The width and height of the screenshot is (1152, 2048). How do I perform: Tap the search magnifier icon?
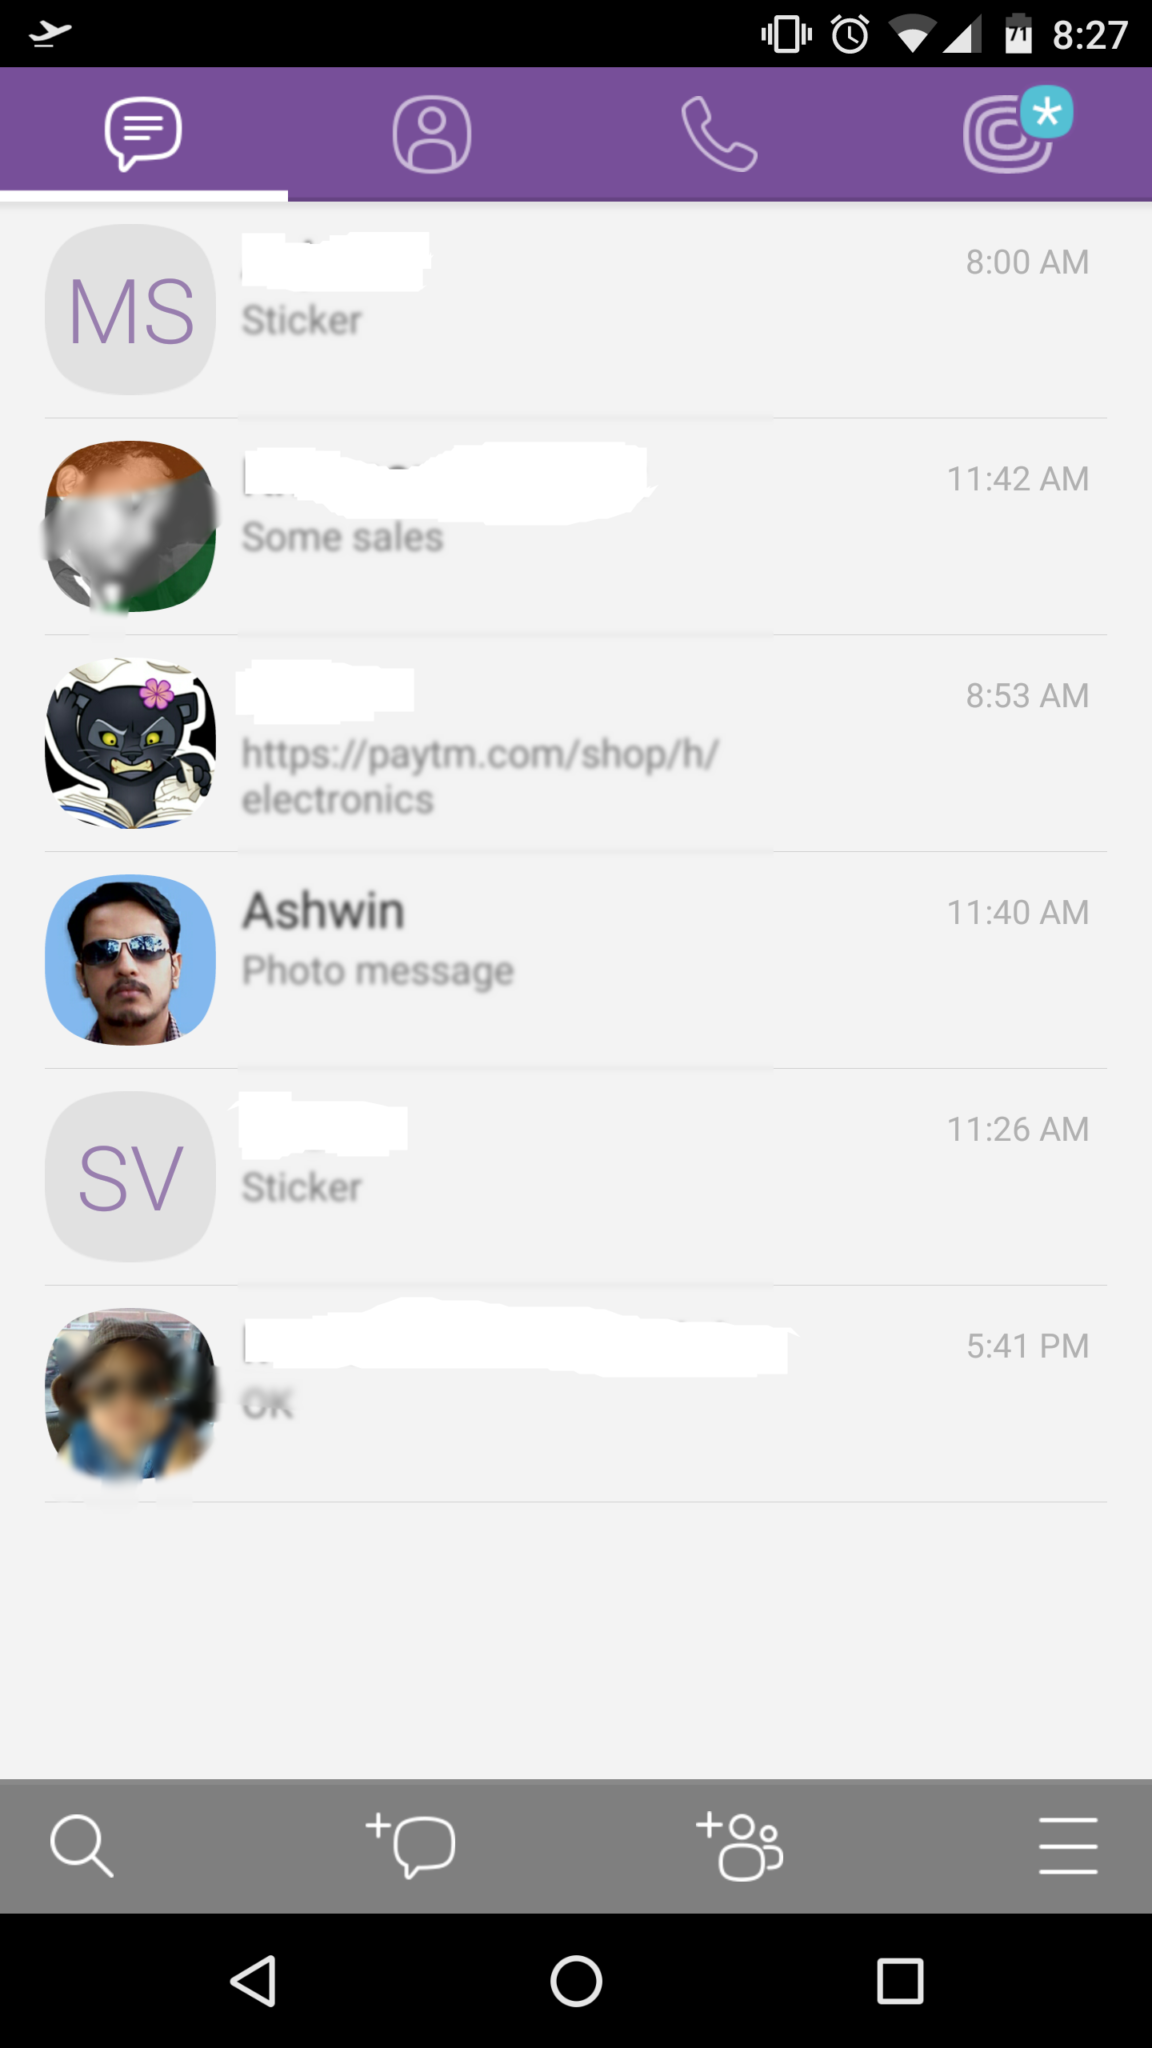pos(81,1845)
